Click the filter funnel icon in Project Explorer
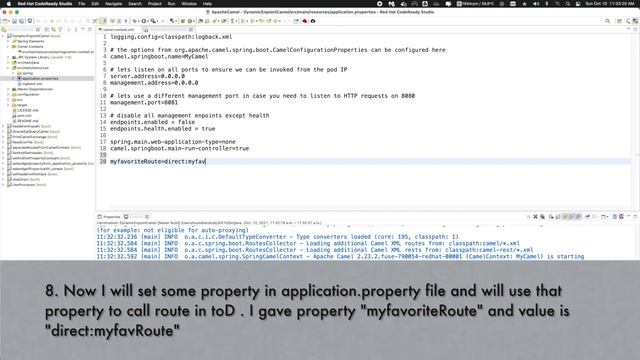 point(60,29)
